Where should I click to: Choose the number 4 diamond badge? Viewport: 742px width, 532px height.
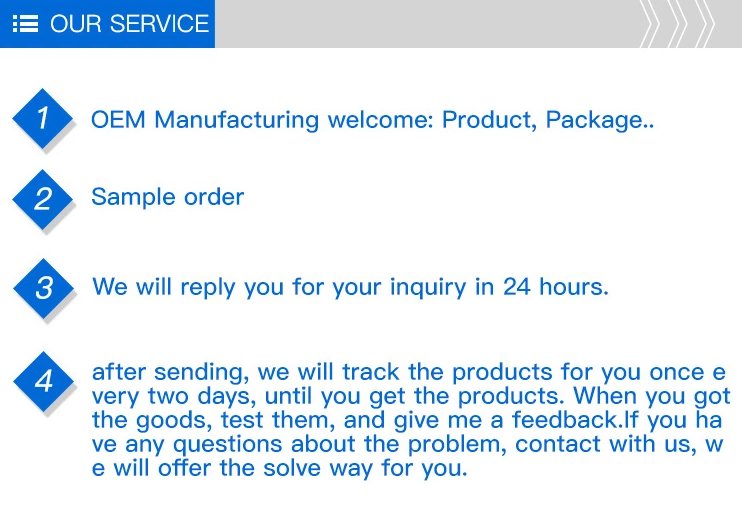click(x=43, y=381)
